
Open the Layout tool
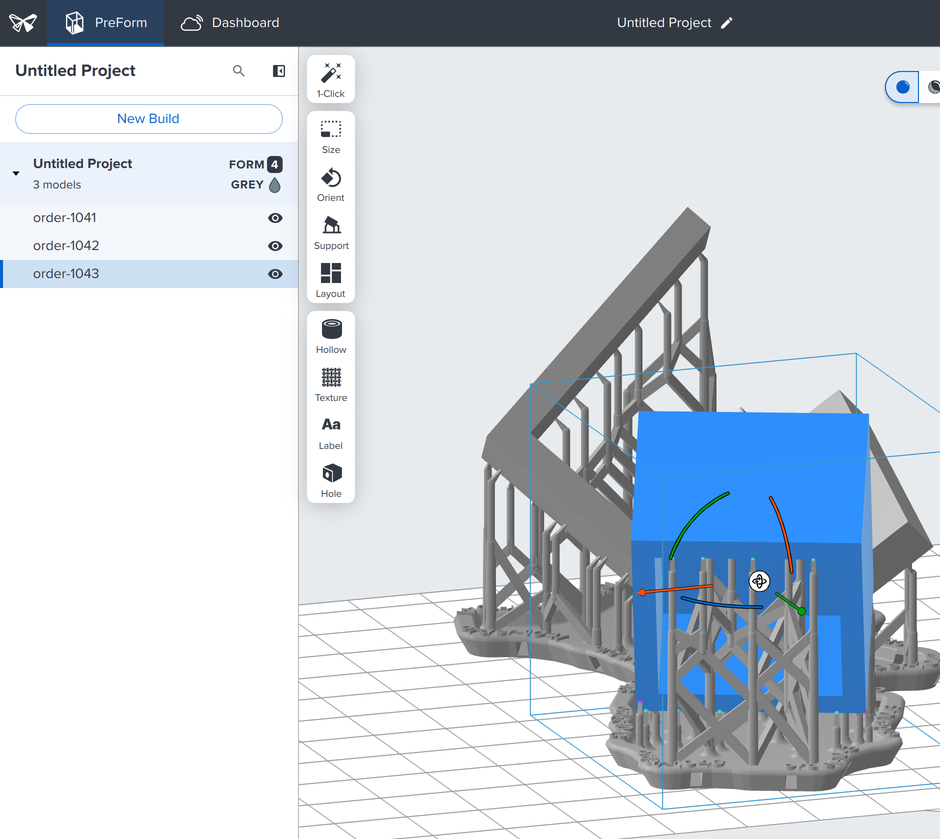[x=331, y=281]
